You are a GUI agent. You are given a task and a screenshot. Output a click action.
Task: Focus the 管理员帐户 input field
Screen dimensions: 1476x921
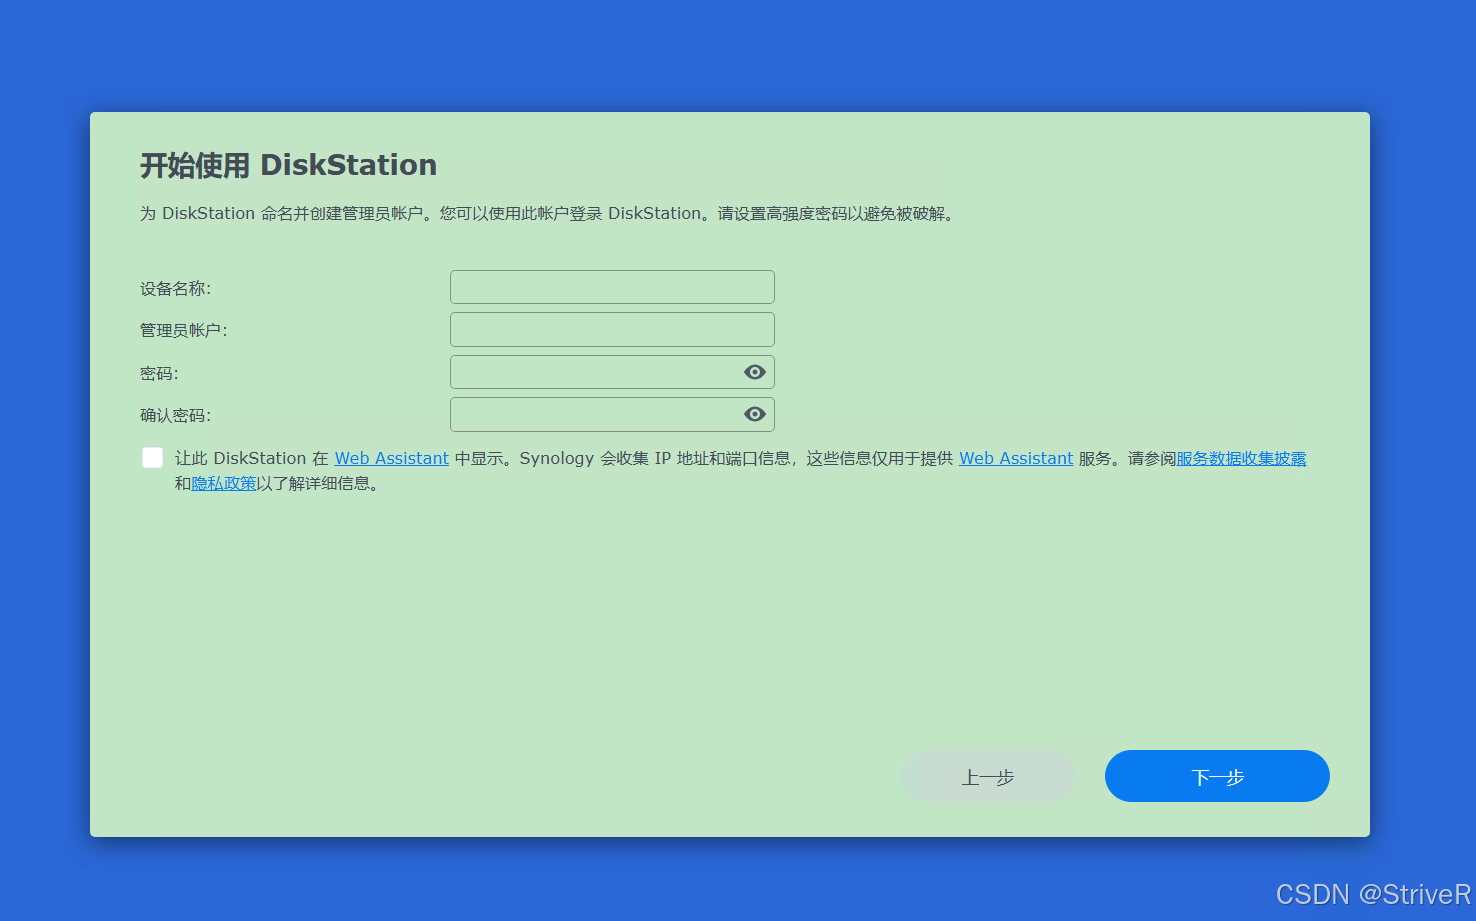(612, 329)
